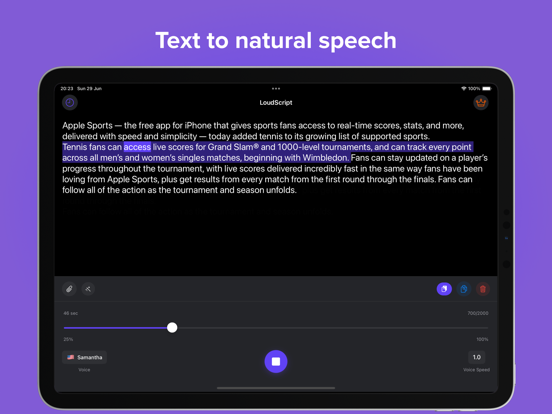Tap the three-dot multitasking indicator
This screenshot has width=552, height=414.
(x=276, y=88)
